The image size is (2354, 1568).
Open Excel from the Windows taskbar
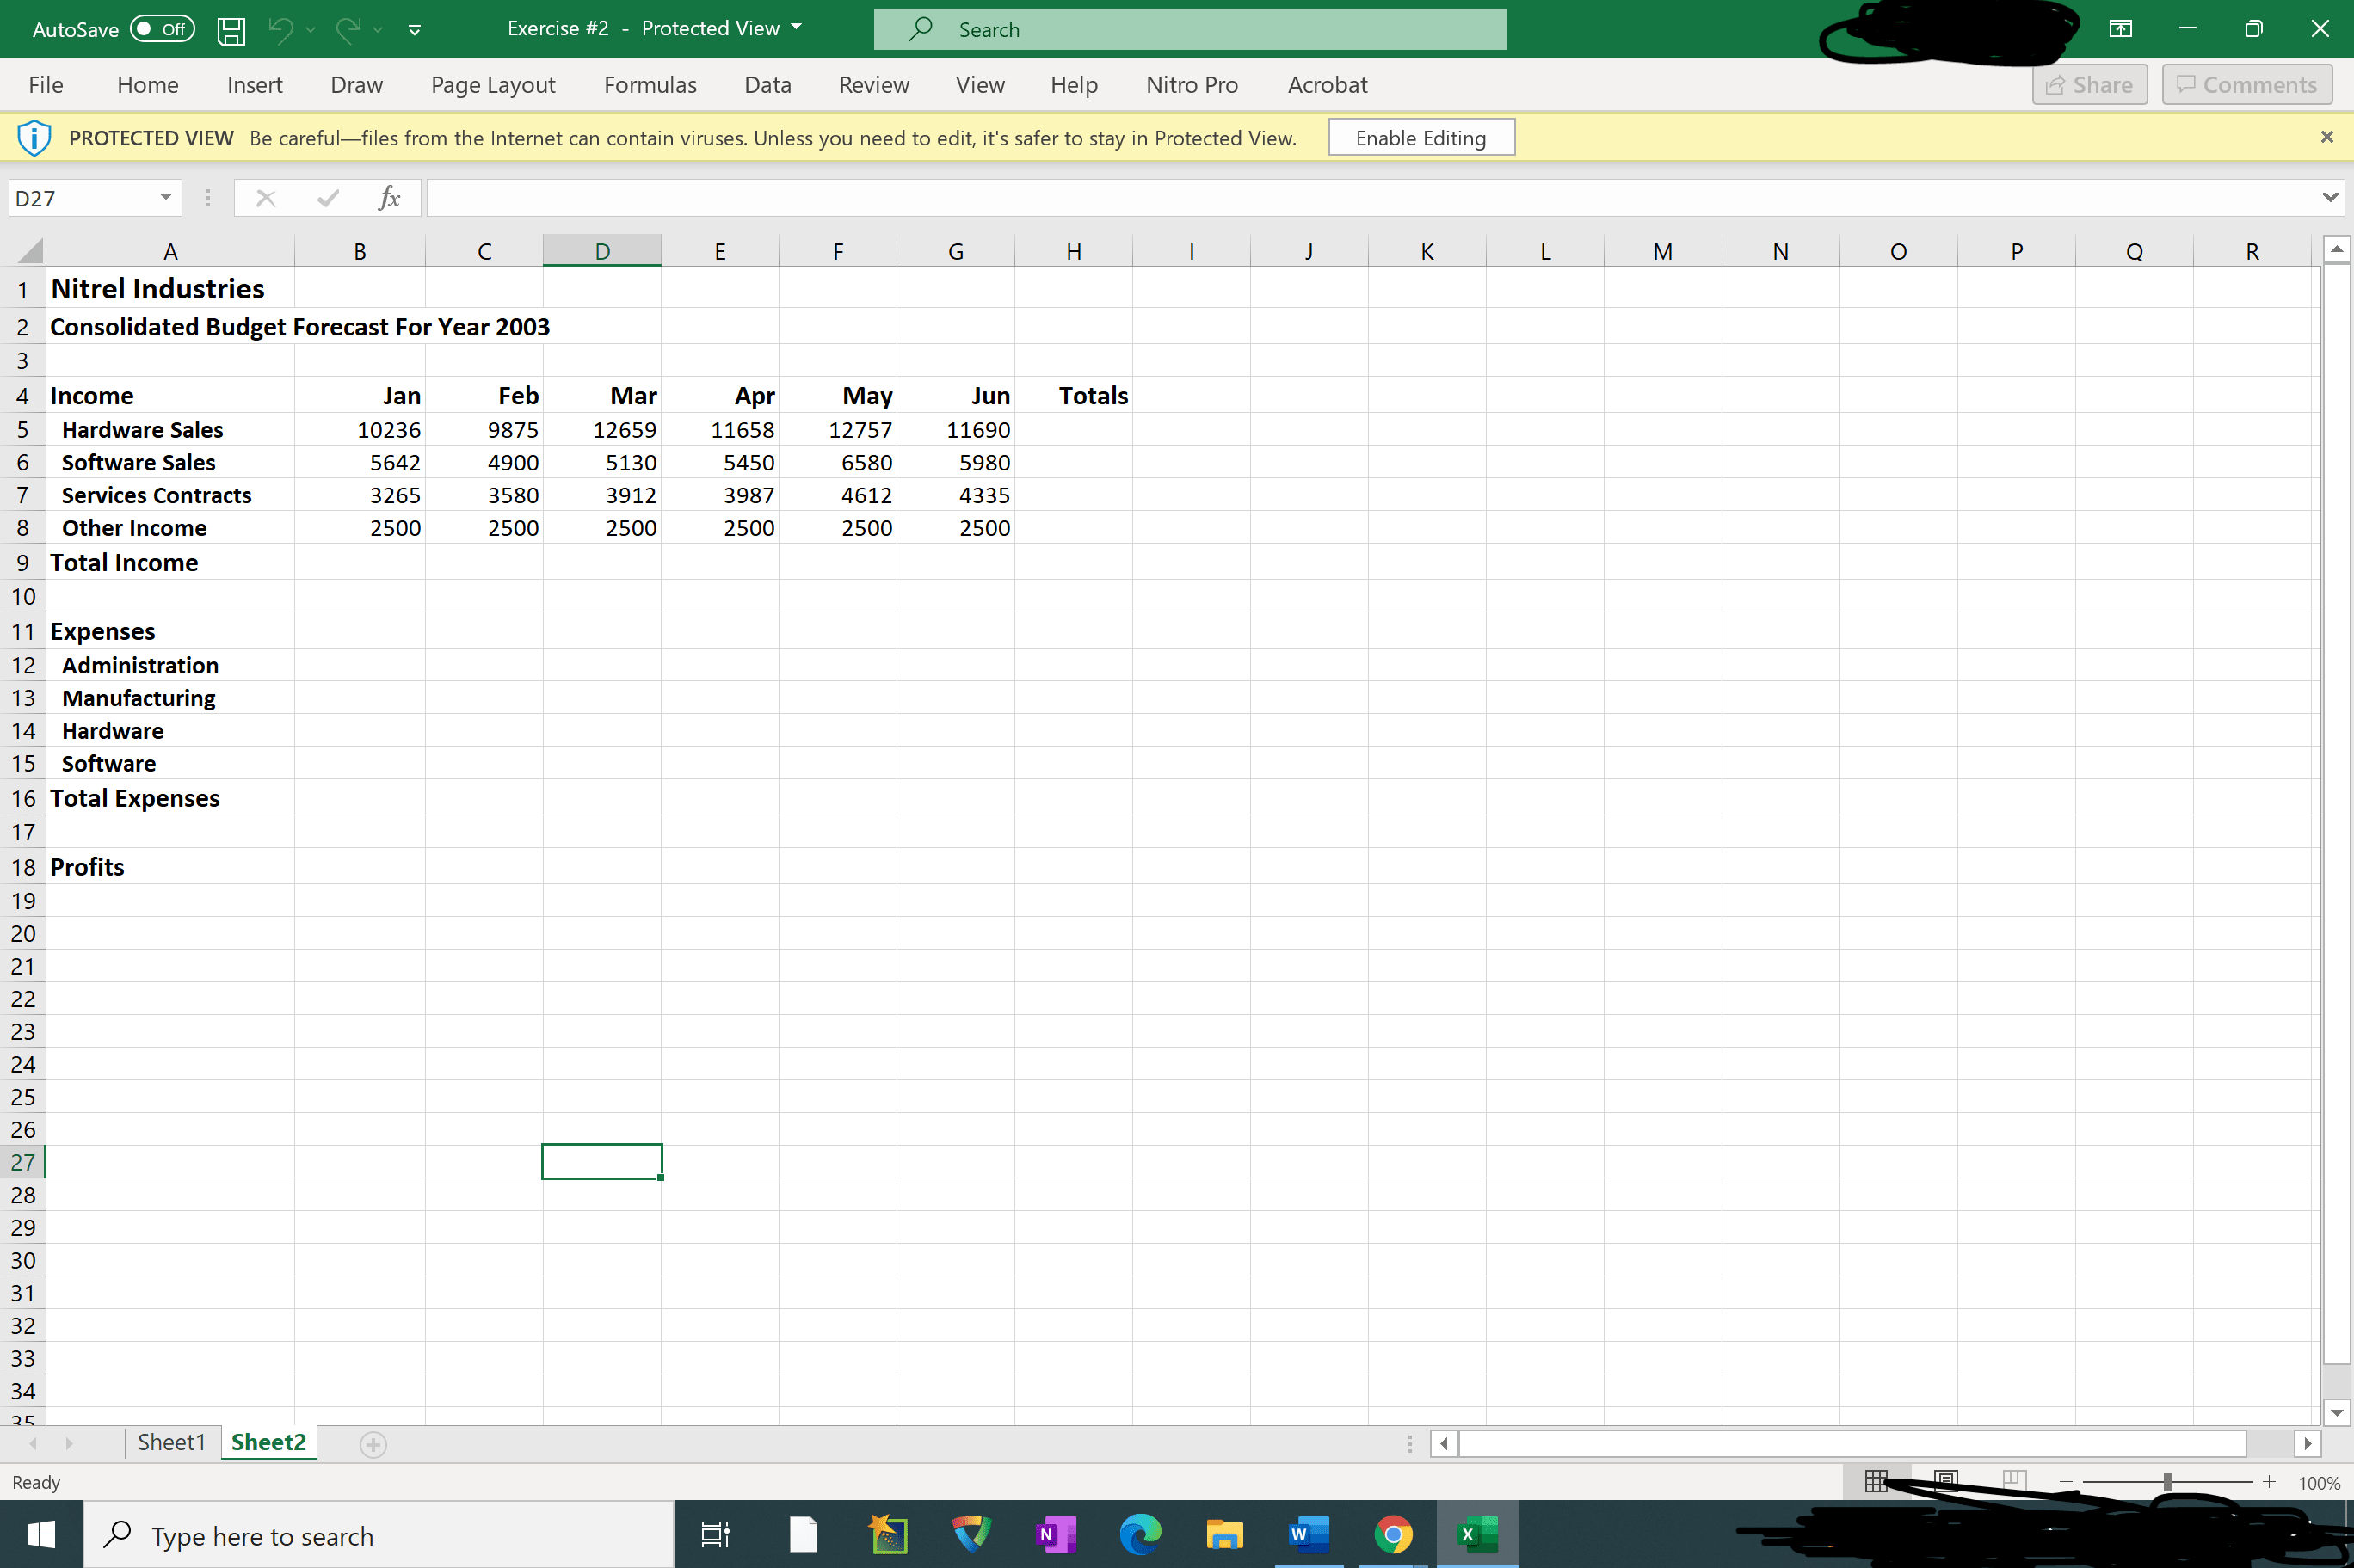tap(1477, 1534)
